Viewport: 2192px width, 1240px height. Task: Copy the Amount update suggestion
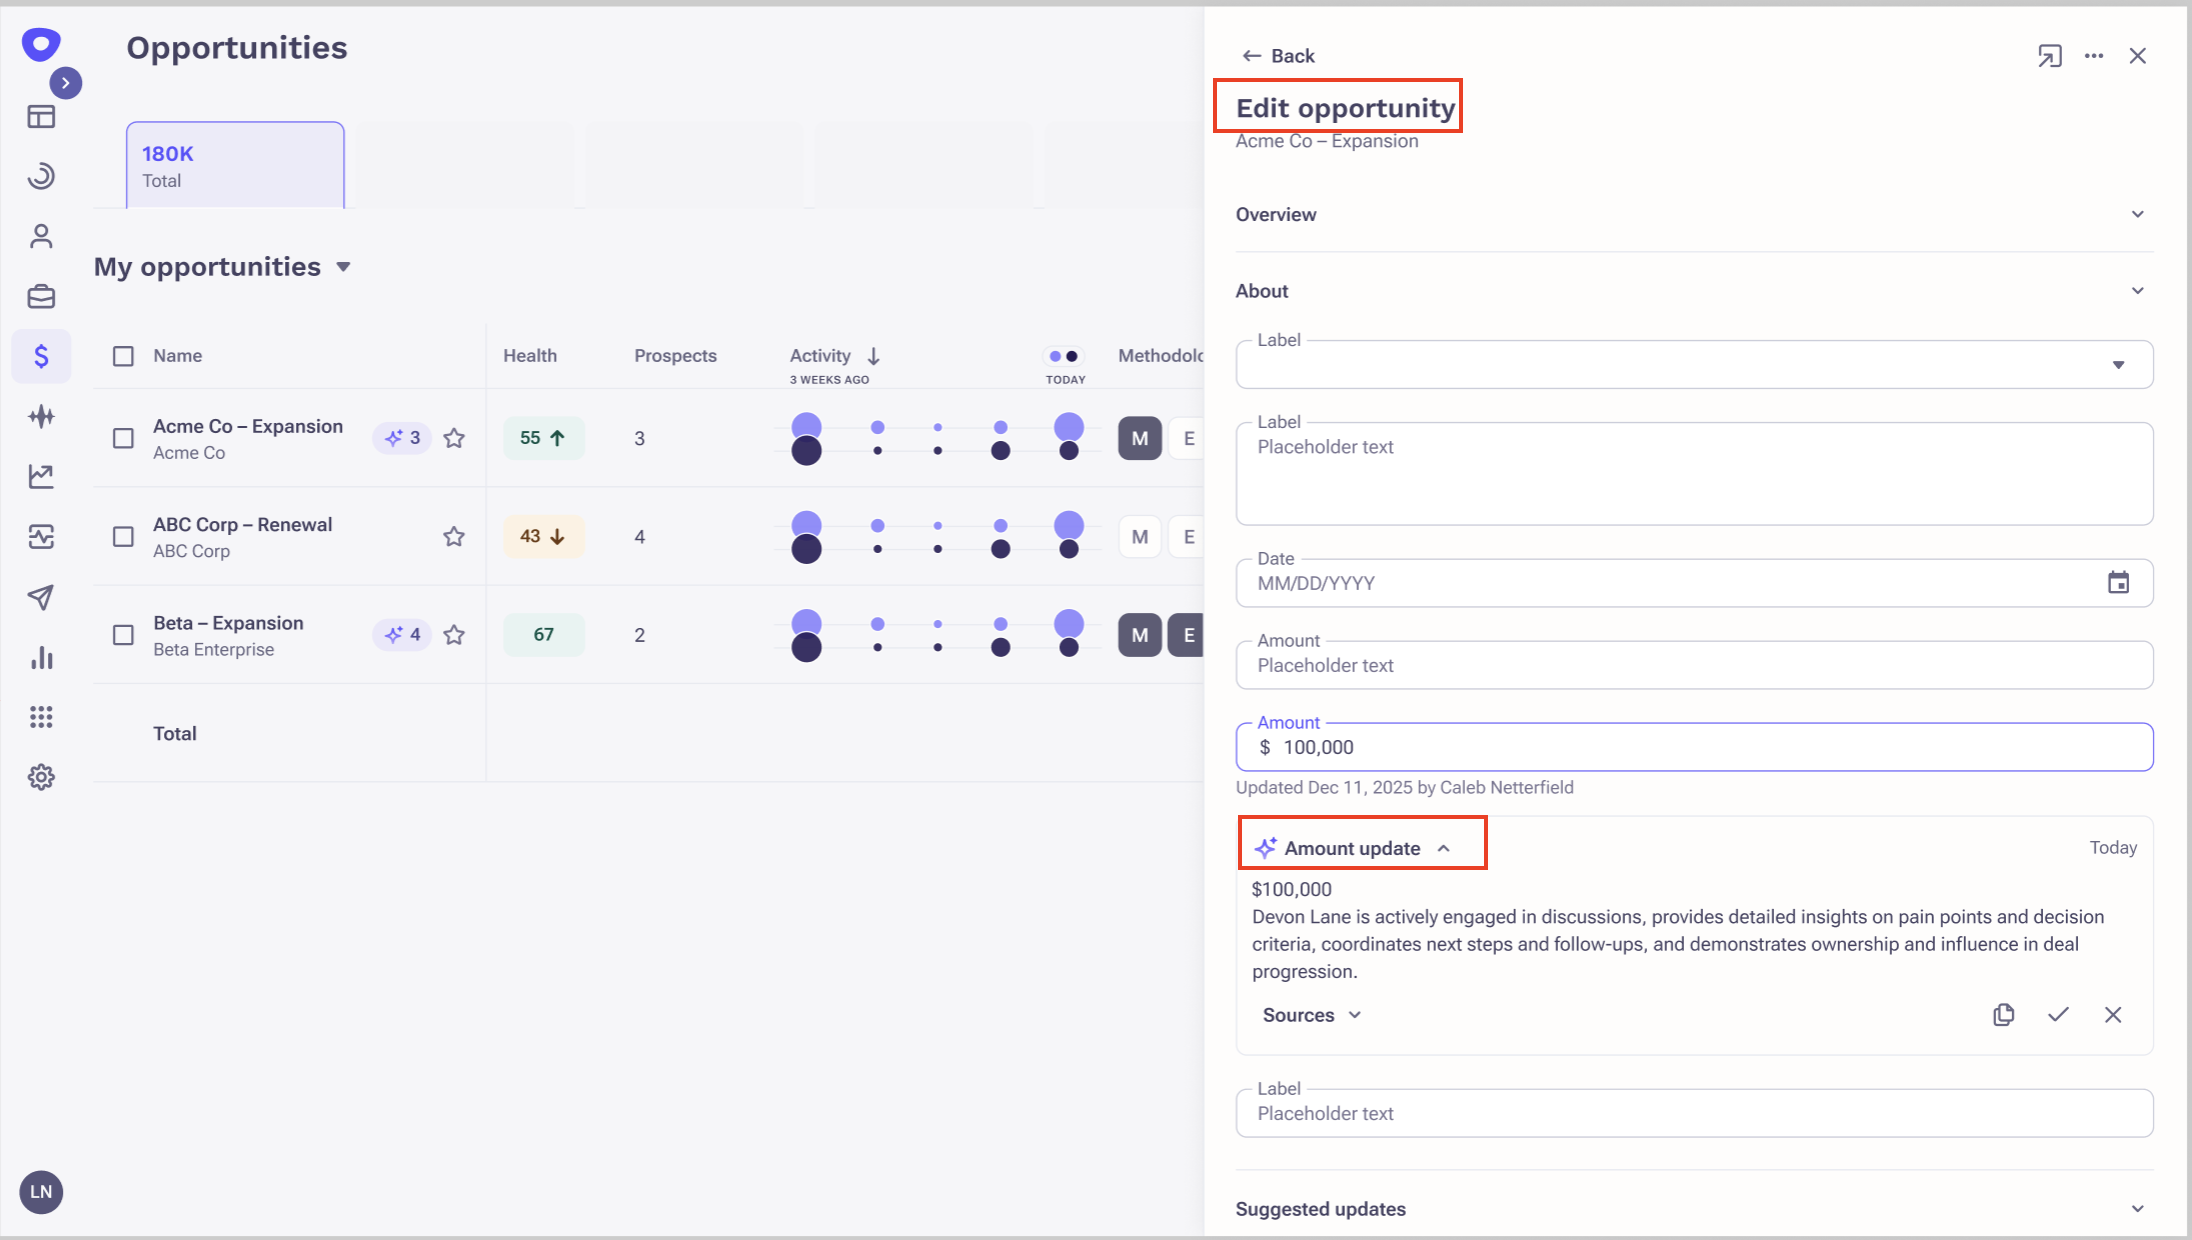coord(2003,1015)
